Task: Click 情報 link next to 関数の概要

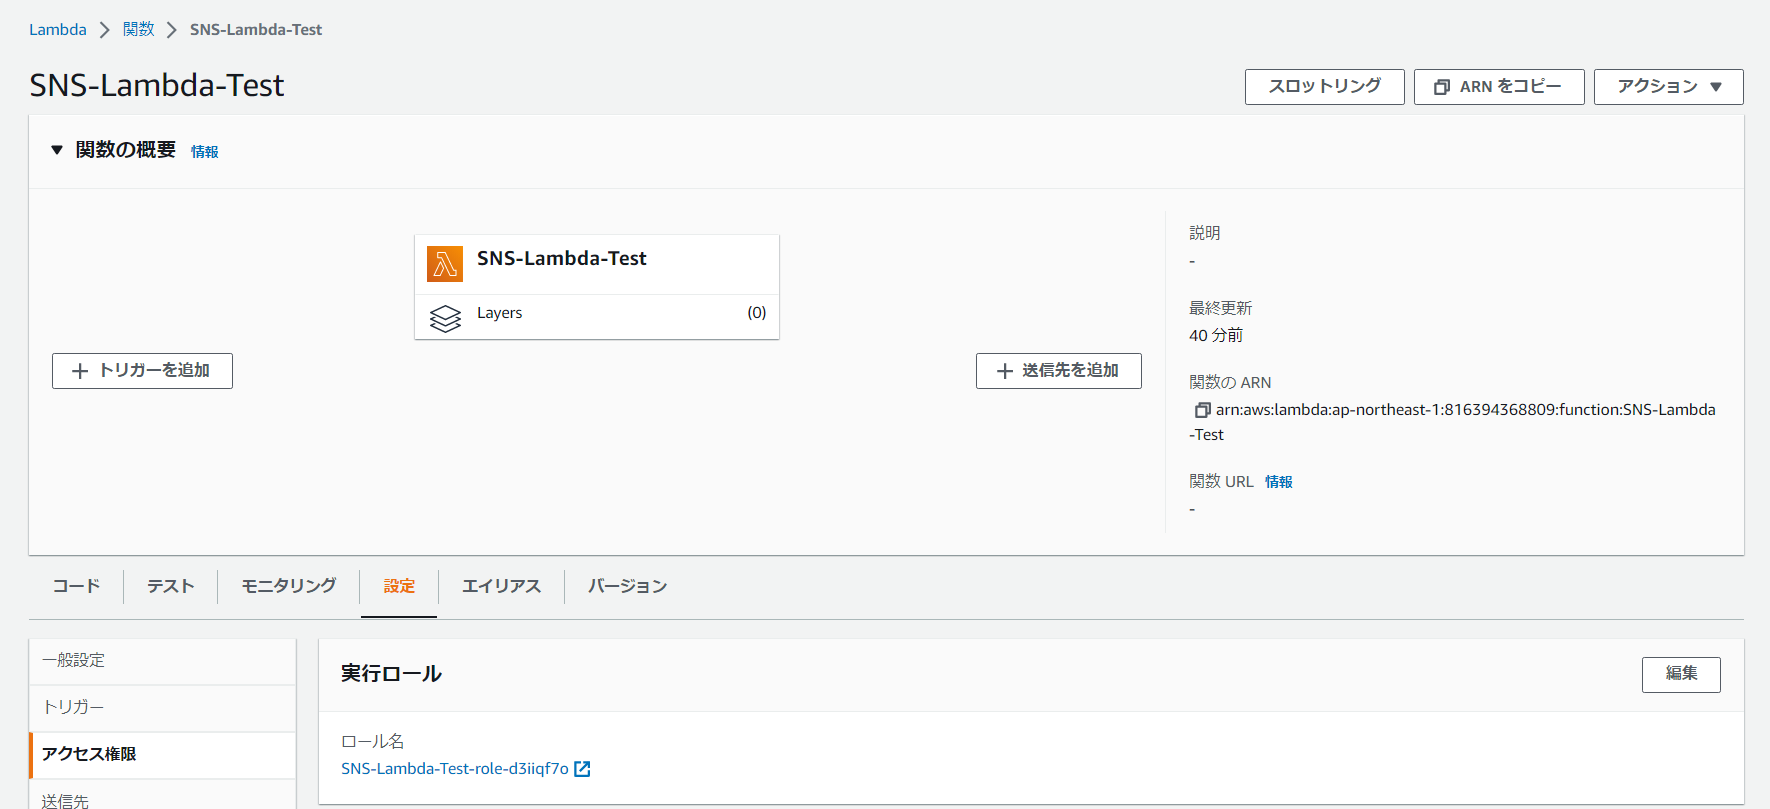Action: click(x=205, y=152)
